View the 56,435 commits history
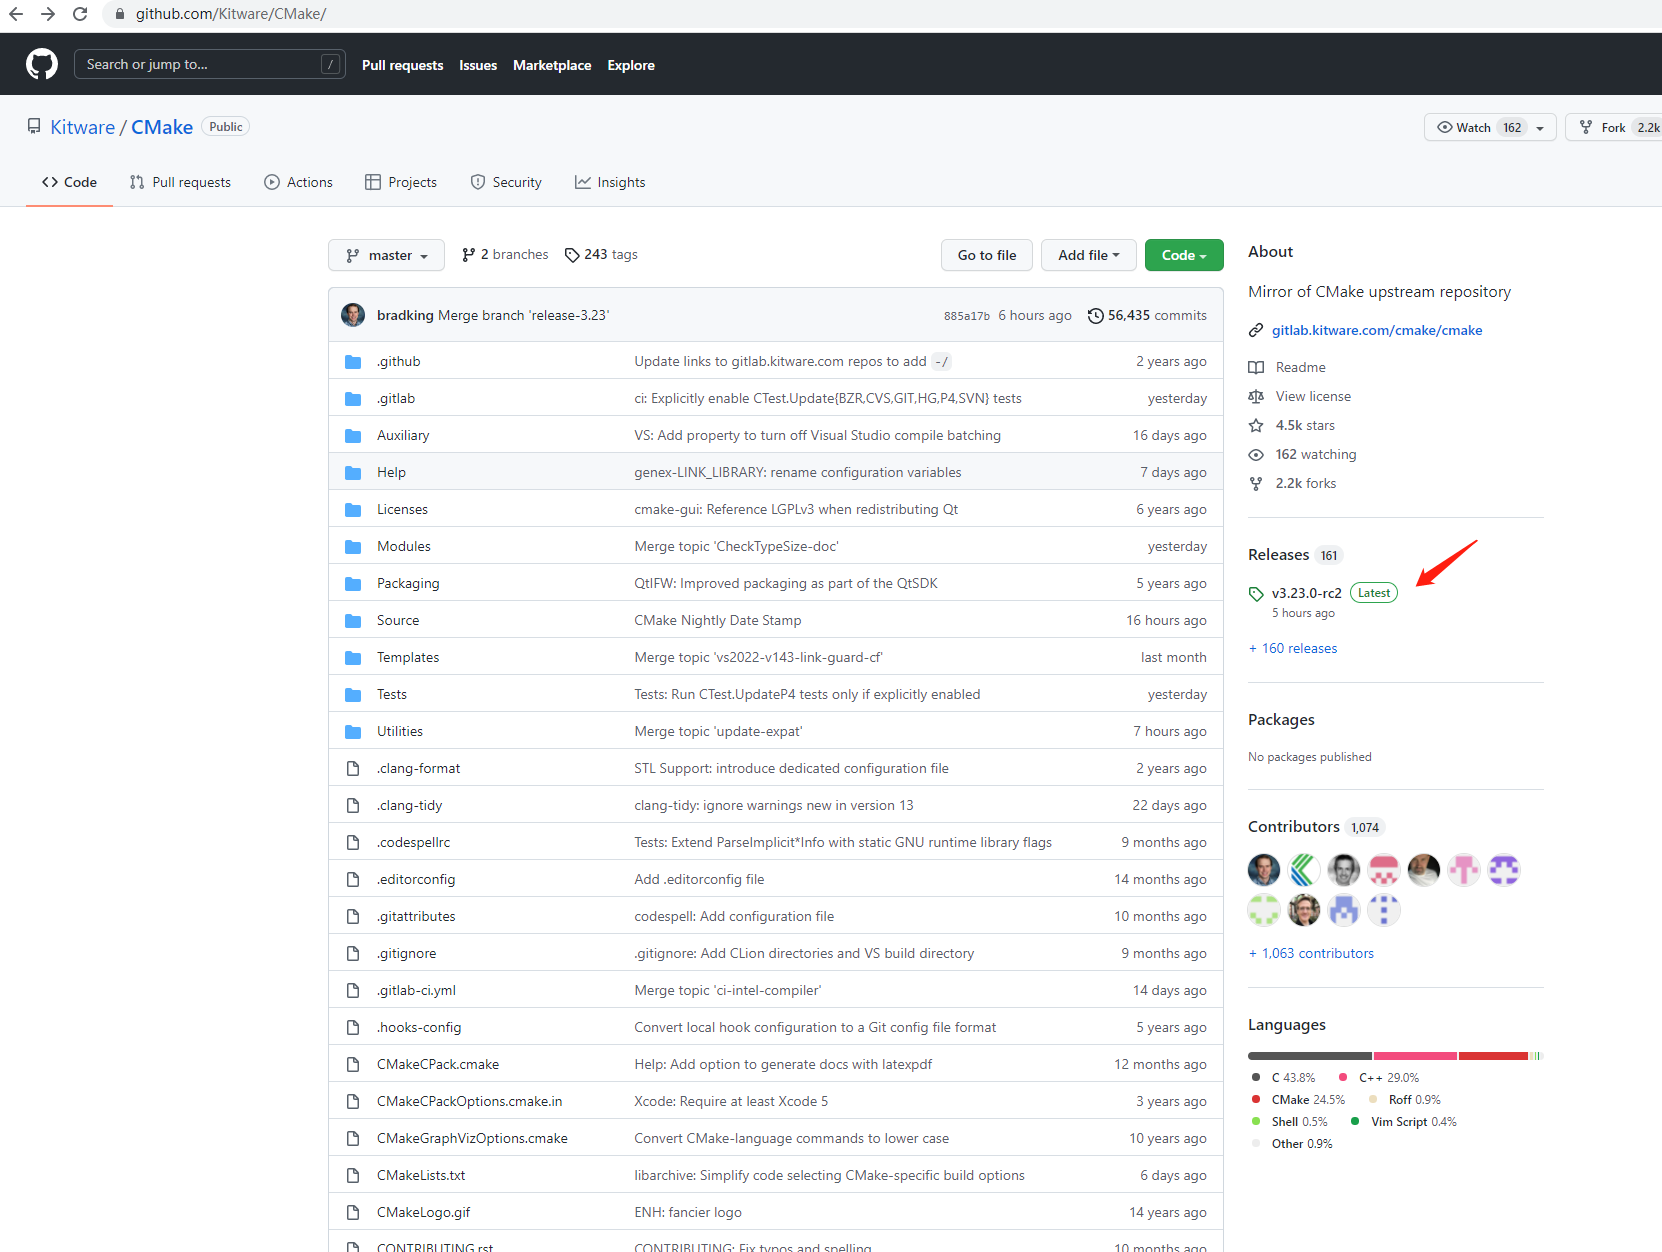Image resolution: width=1662 pixels, height=1252 pixels. tap(1147, 316)
